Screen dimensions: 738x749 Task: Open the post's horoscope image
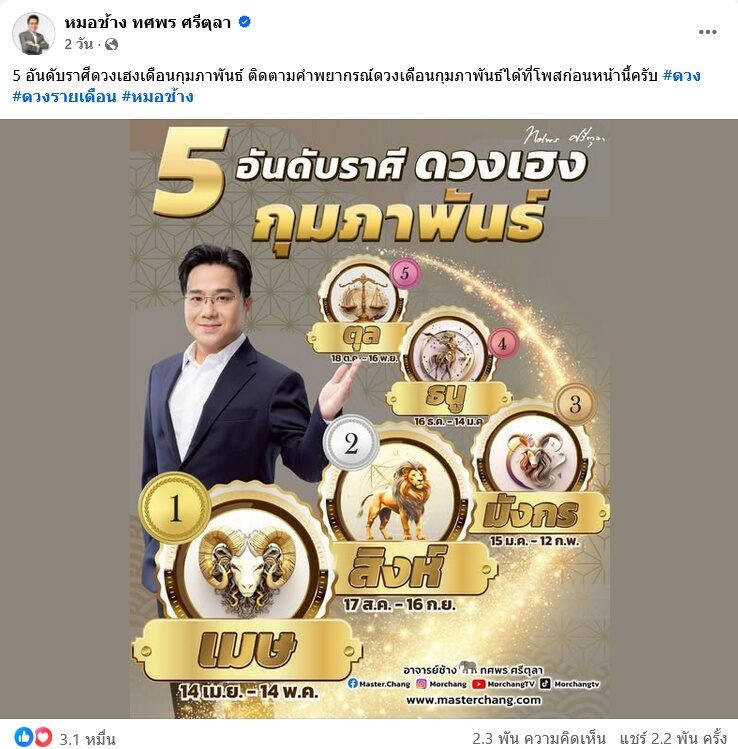[369, 419]
